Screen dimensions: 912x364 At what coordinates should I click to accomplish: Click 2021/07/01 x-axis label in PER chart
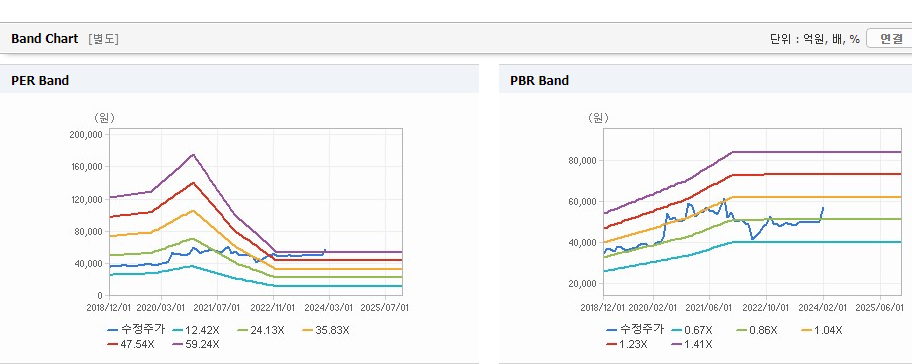pyautogui.click(x=217, y=307)
